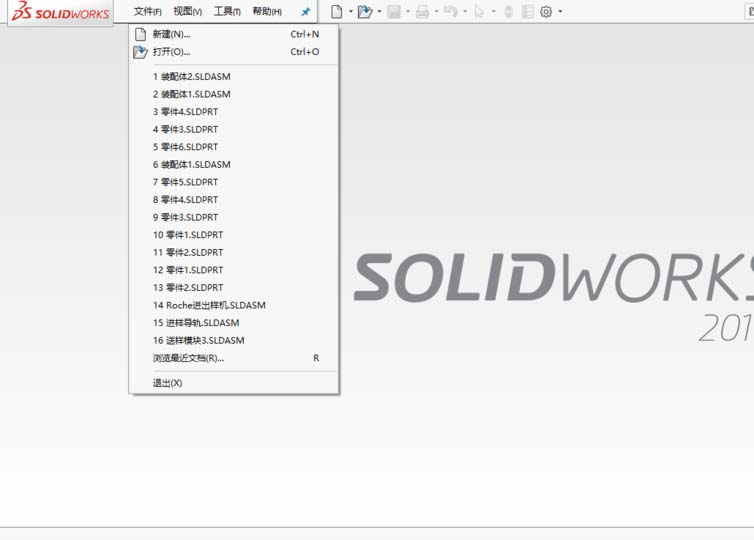Open recent file 10 零件1.SLDPRT
The image size is (754, 540).
[x=234, y=235]
